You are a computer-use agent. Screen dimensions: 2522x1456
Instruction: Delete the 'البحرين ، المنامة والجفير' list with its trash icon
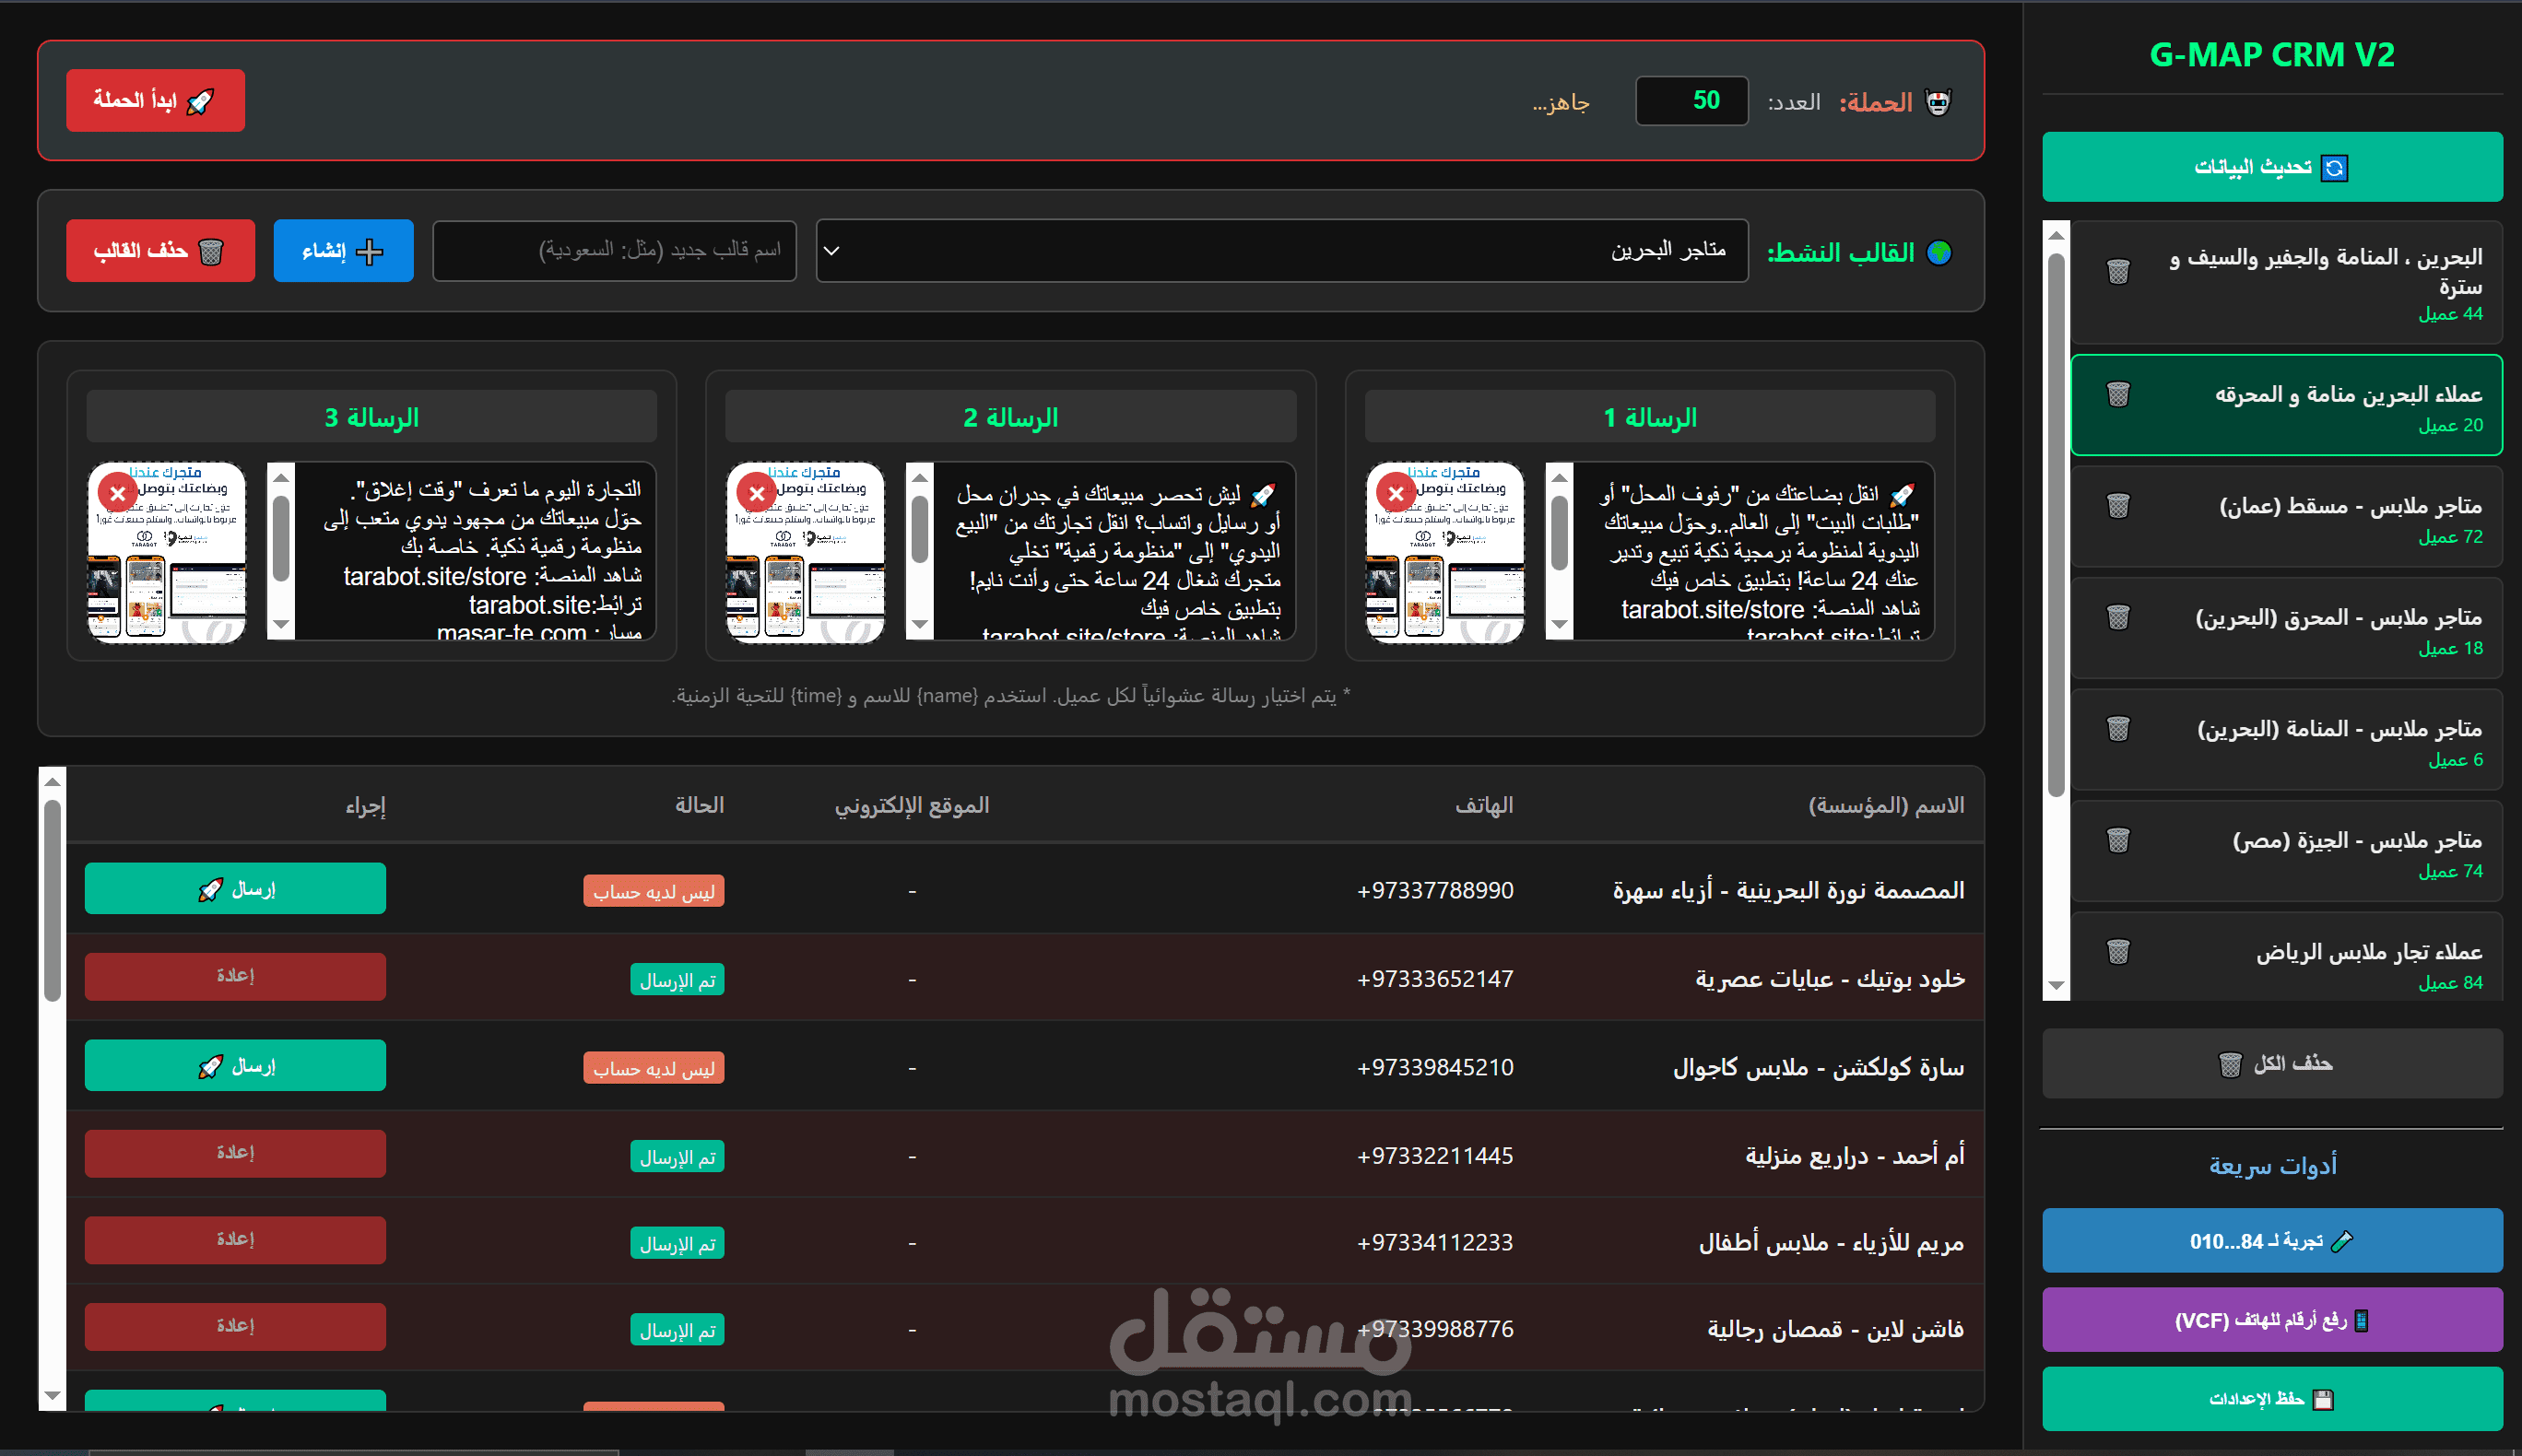pyautogui.click(x=2118, y=271)
